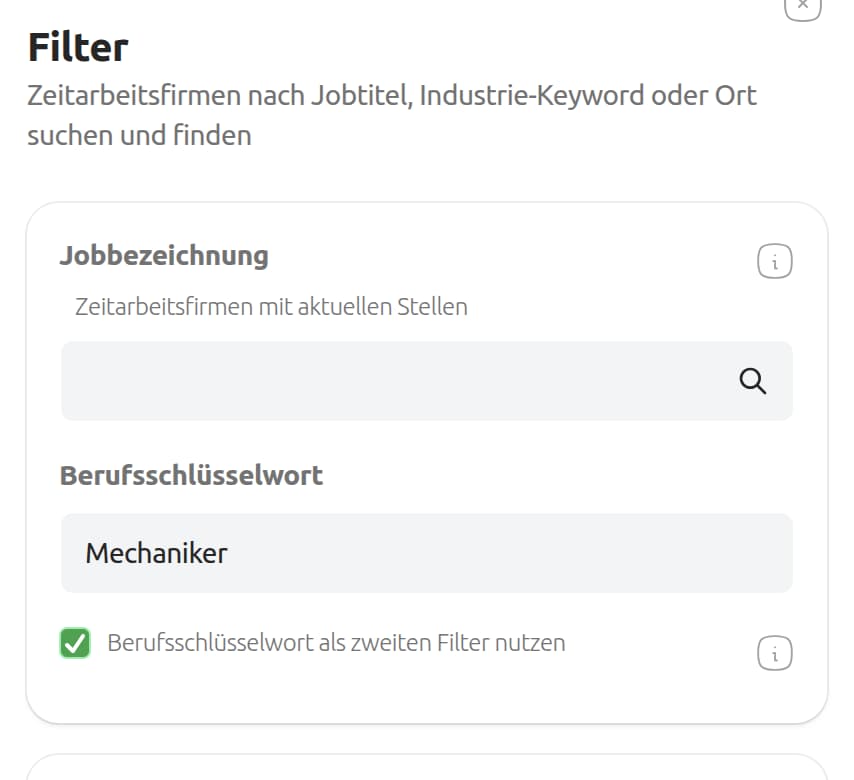This screenshot has width=854, height=780.
Task: Open info icon beside the Berufsschlüsselwort checkbox
Action: 775,654
